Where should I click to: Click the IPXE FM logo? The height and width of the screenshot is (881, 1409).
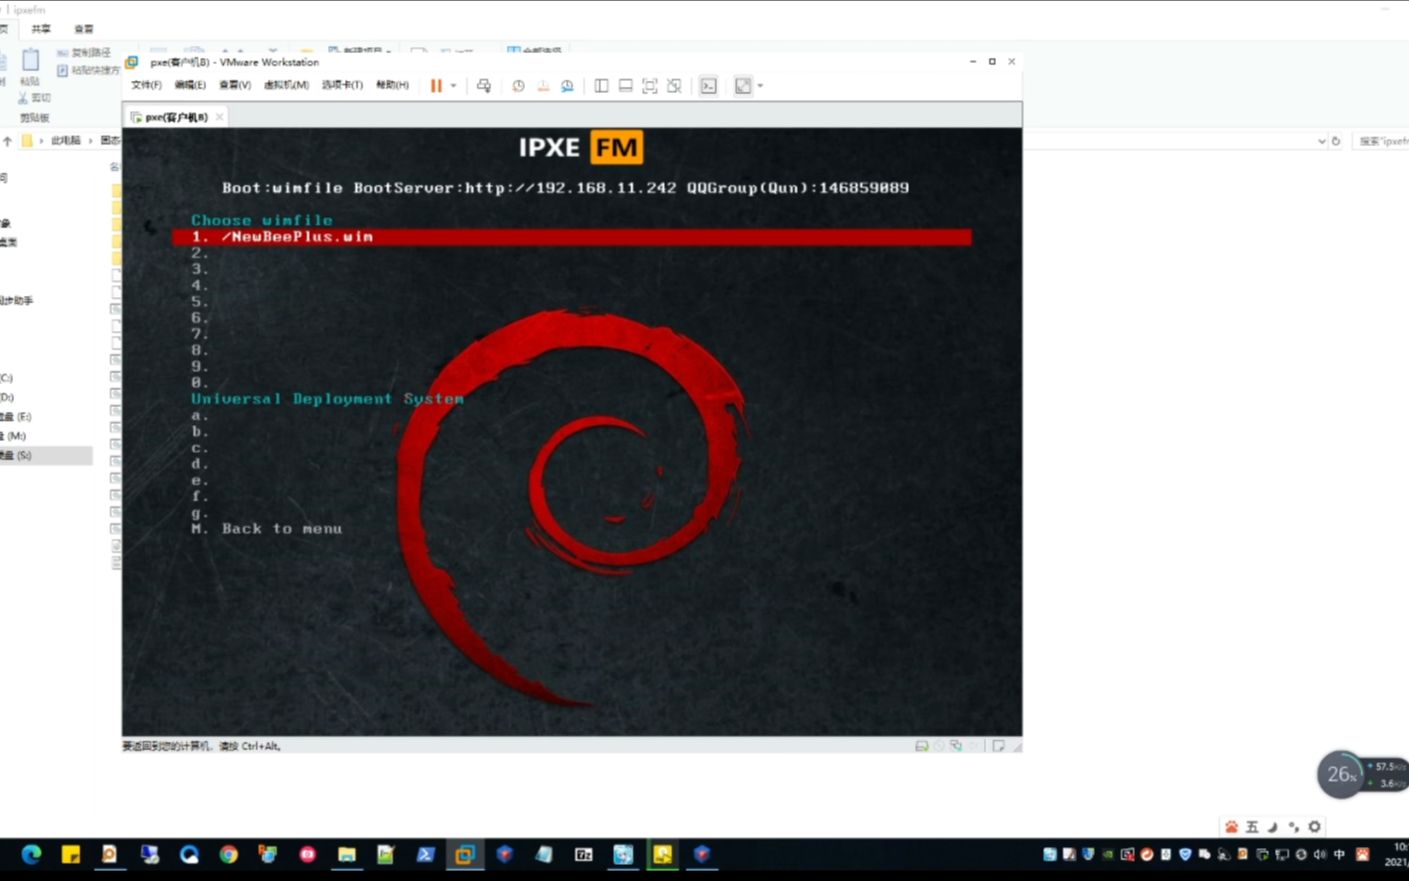tap(580, 147)
